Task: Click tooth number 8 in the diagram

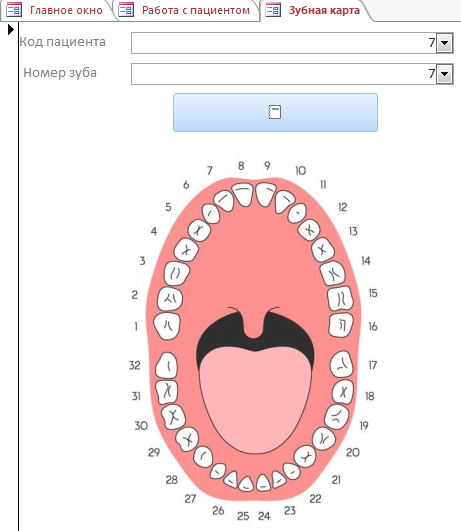Action: [244, 195]
